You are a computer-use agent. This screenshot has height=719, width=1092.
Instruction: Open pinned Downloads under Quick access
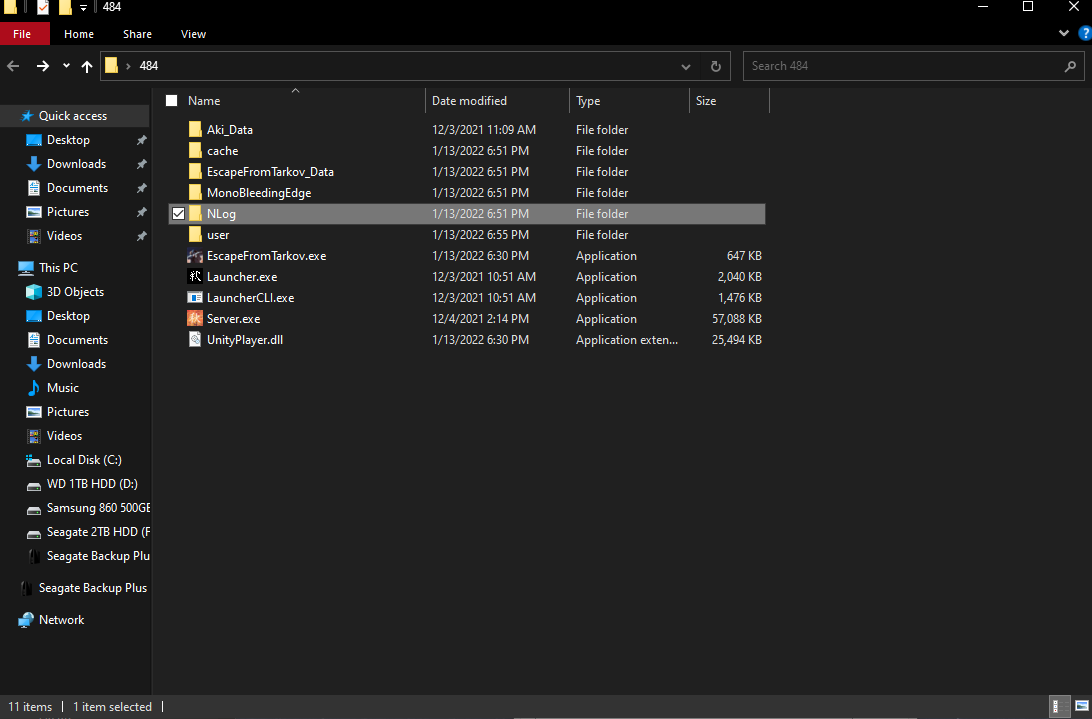click(x=77, y=164)
